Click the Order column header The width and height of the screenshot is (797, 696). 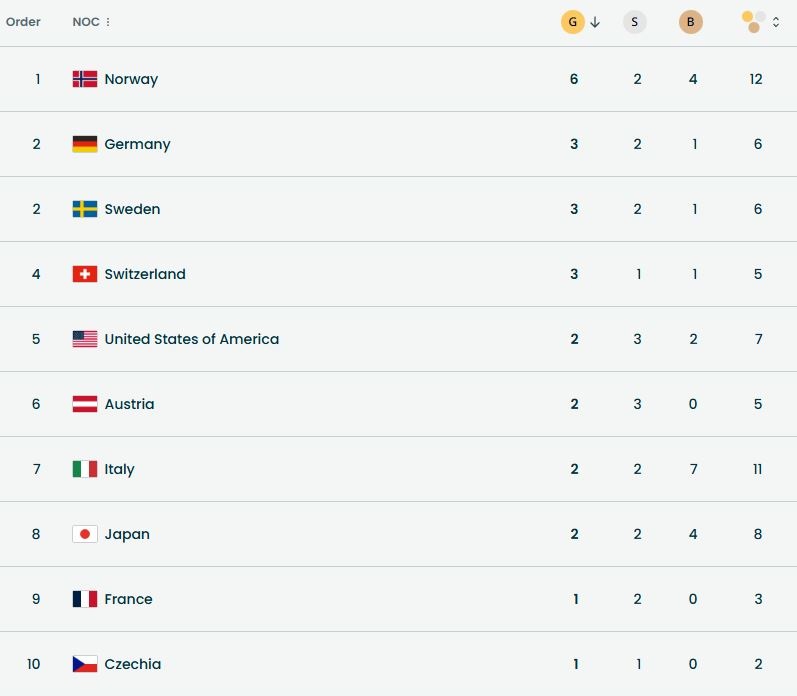(x=23, y=22)
